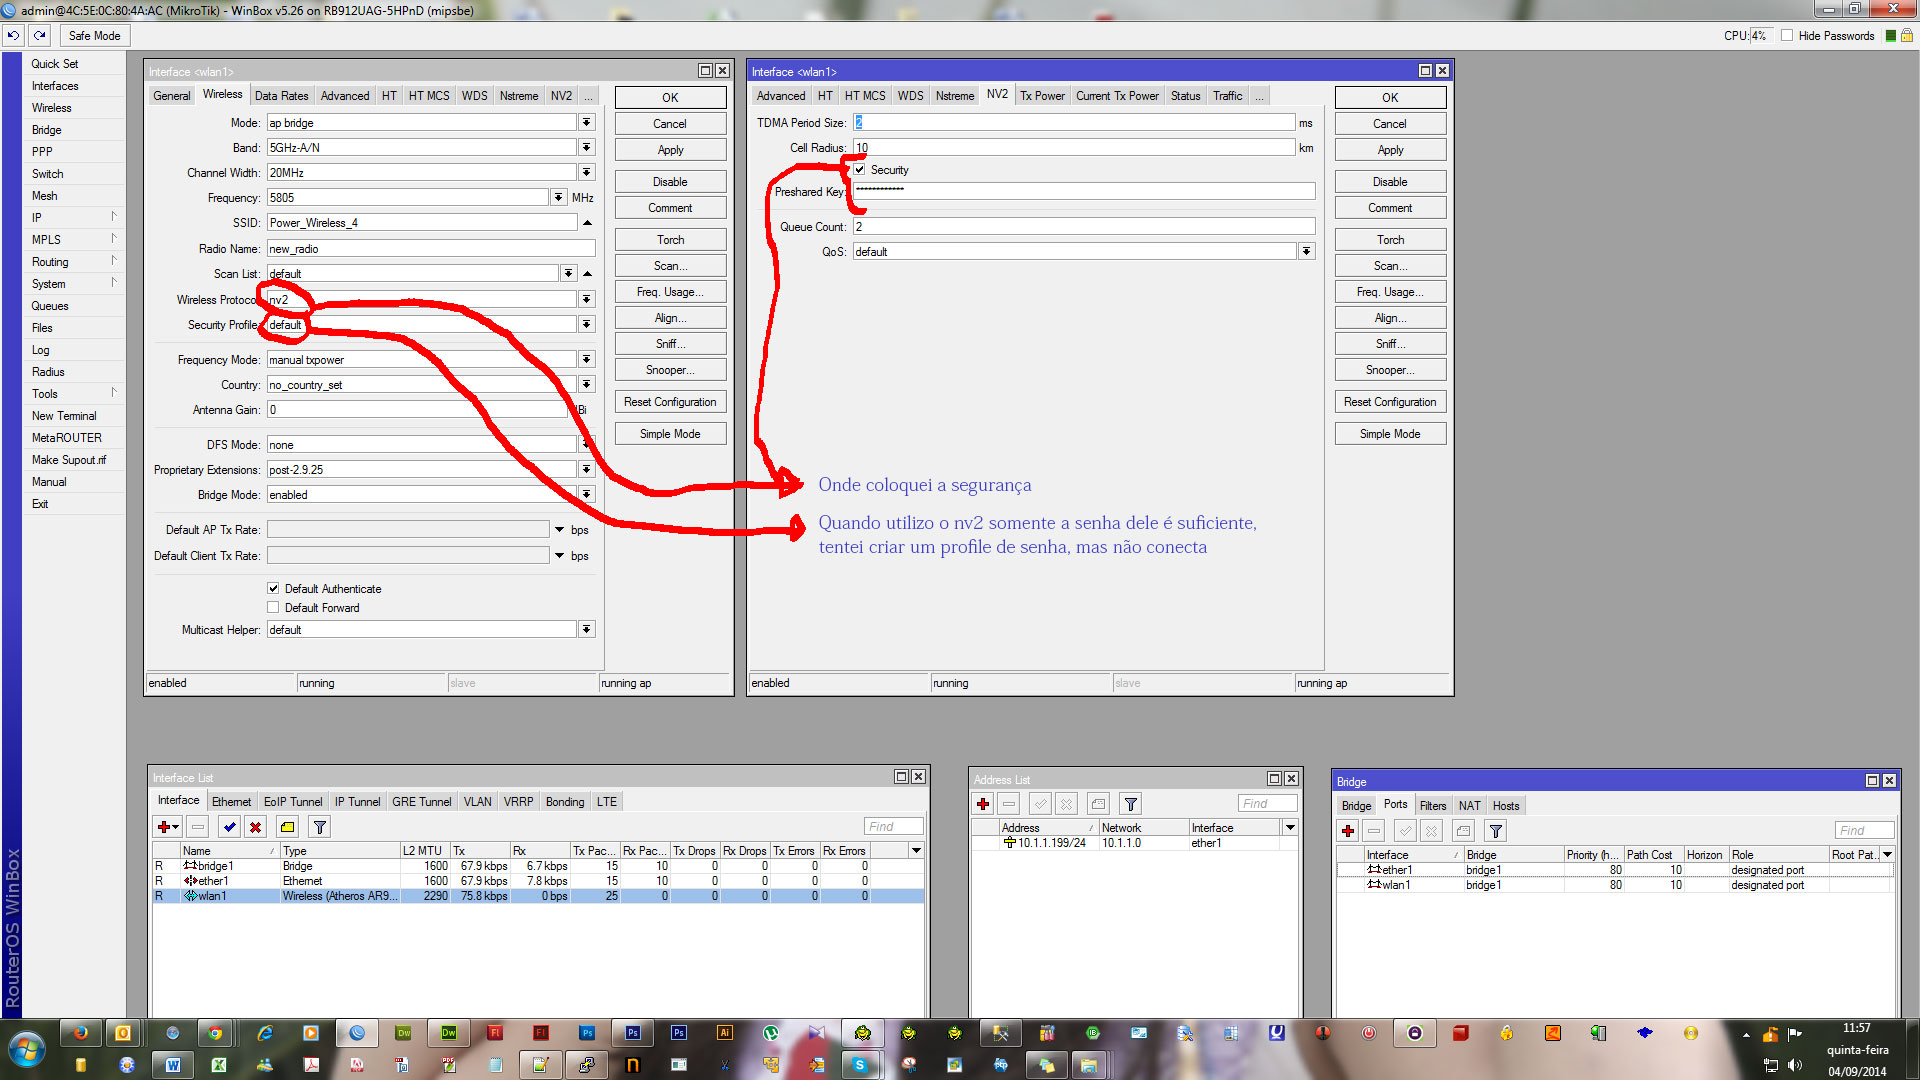
Task: Open the Wireless item in sidebar menu
Action: coord(51,107)
